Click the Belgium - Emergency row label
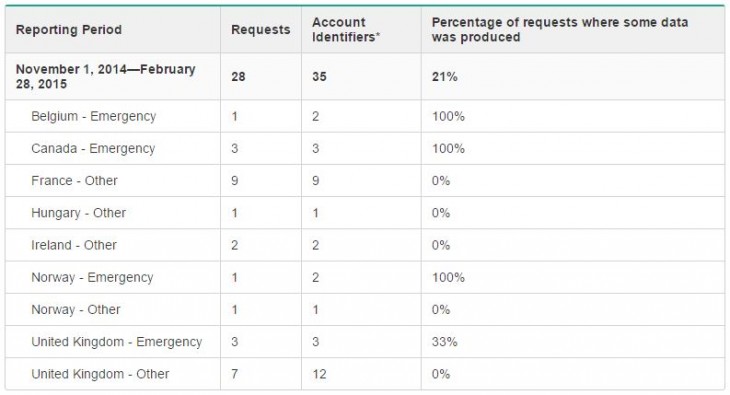This screenshot has height=395, width=730. [94, 116]
